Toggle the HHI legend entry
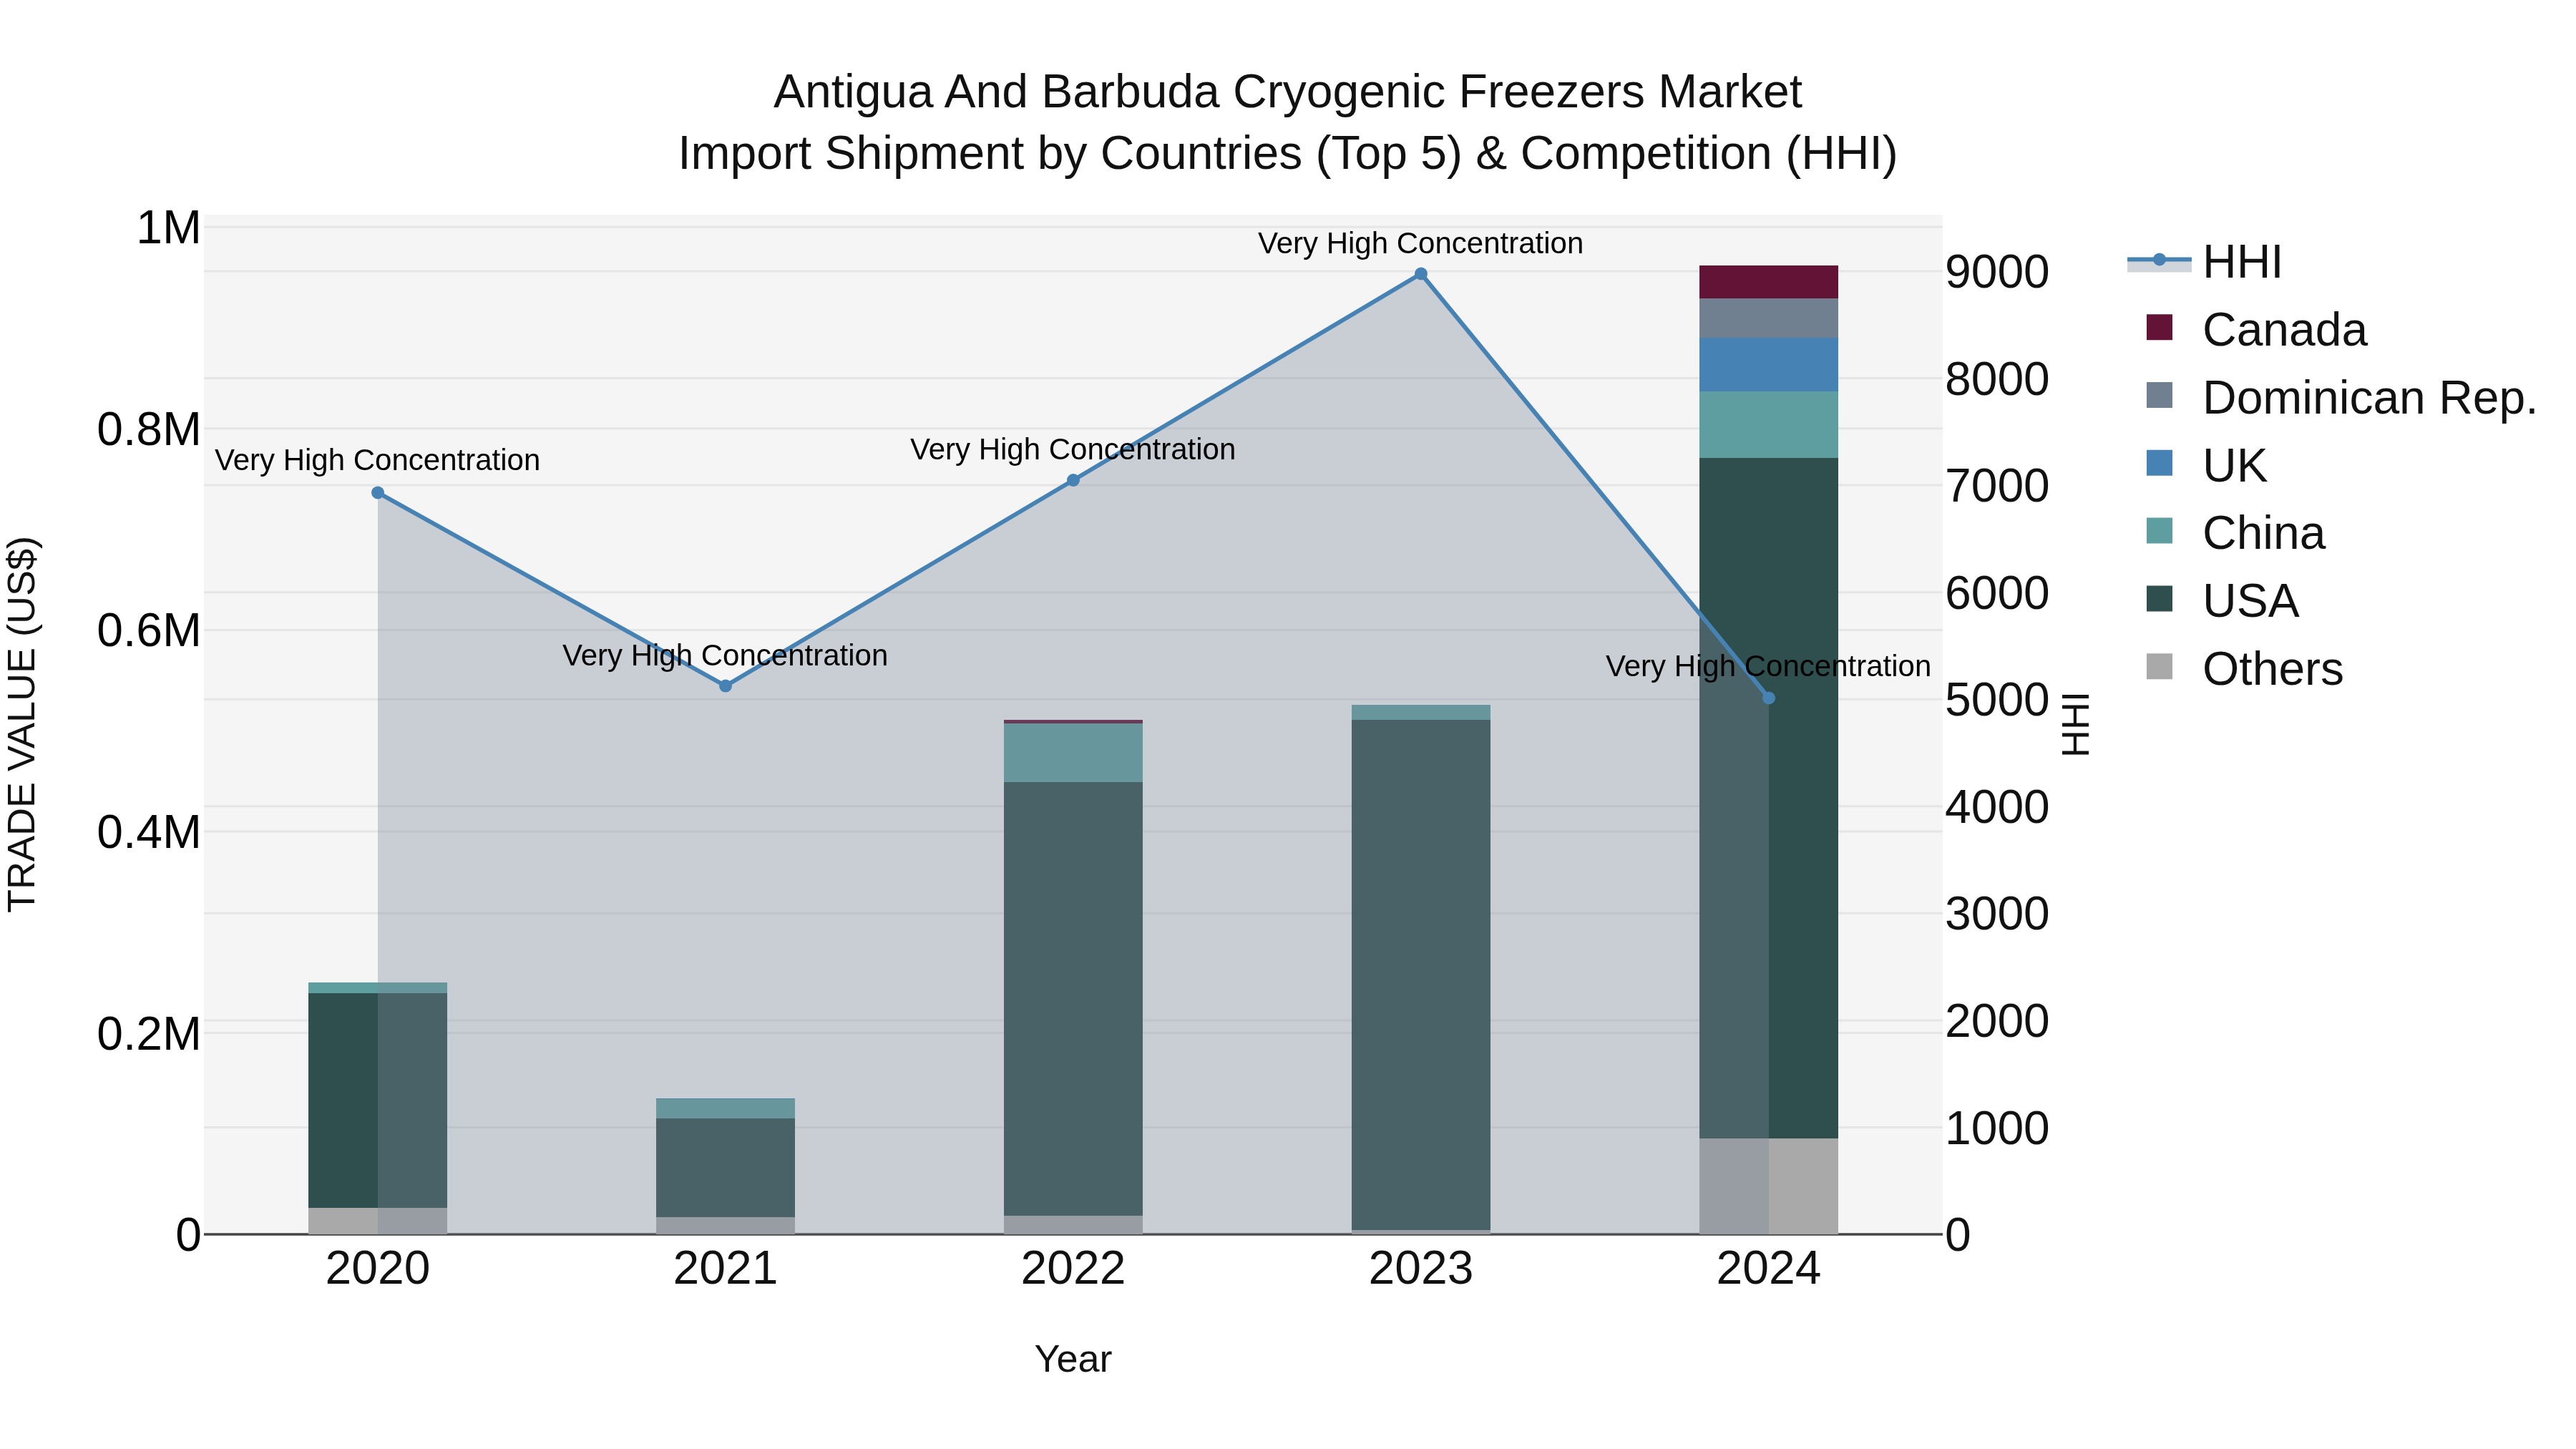Image resolution: width=2576 pixels, height=1449 pixels. click(2205, 262)
